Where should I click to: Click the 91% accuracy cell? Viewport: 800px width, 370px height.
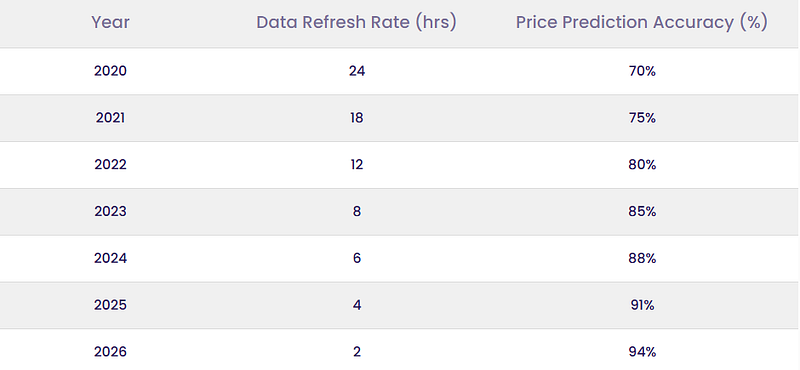pyautogui.click(x=642, y=305)
